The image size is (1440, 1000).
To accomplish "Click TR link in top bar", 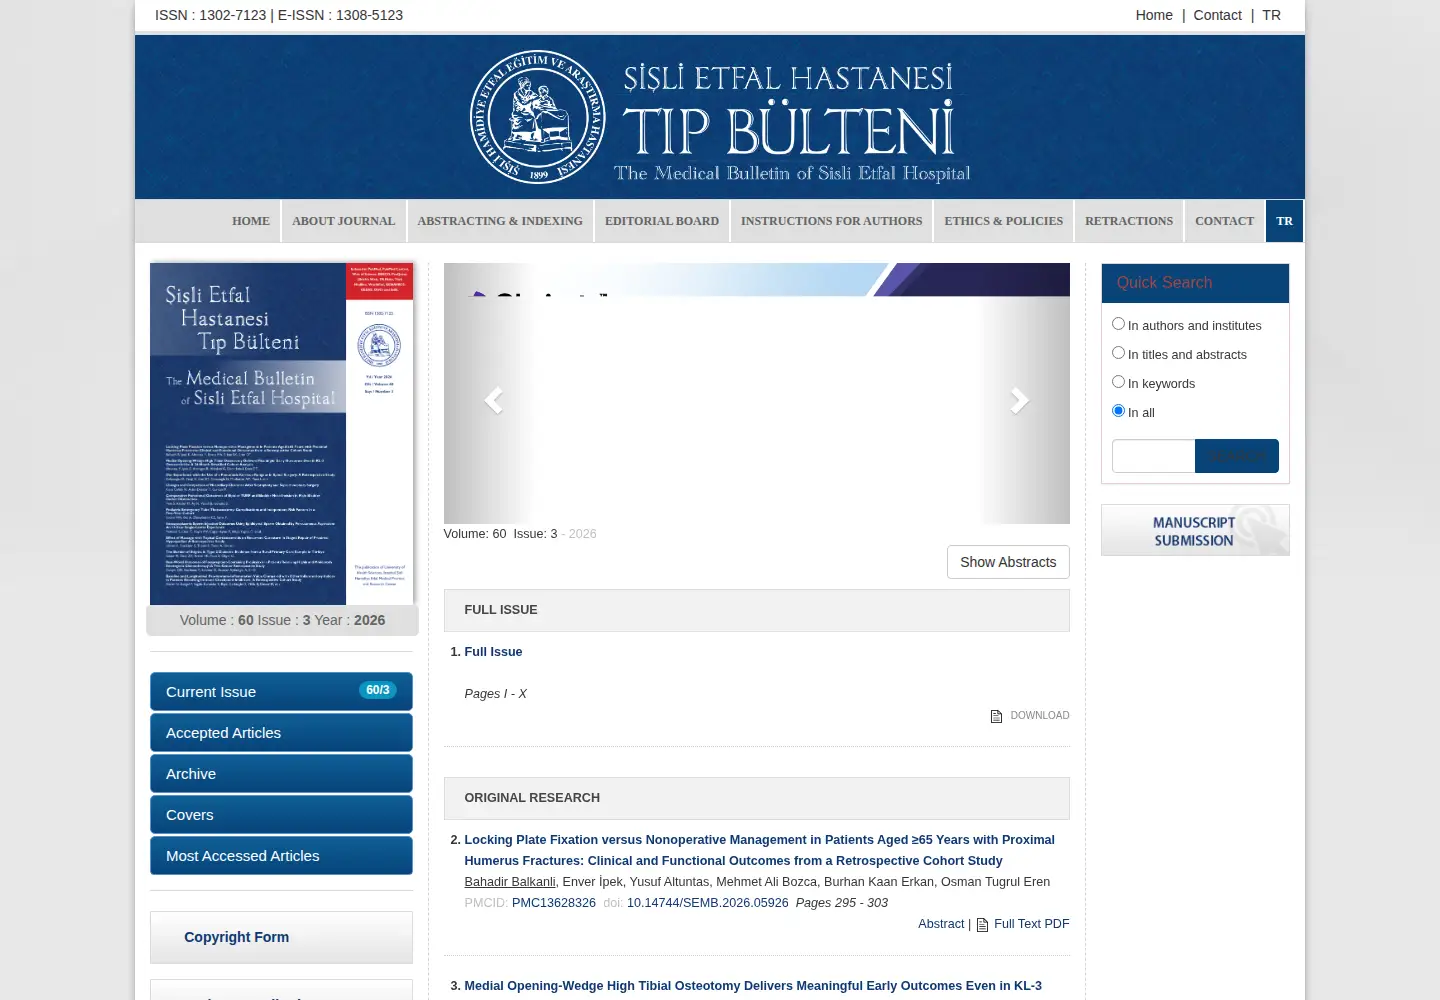I will pyautogui.click(x=1271, y=15).
